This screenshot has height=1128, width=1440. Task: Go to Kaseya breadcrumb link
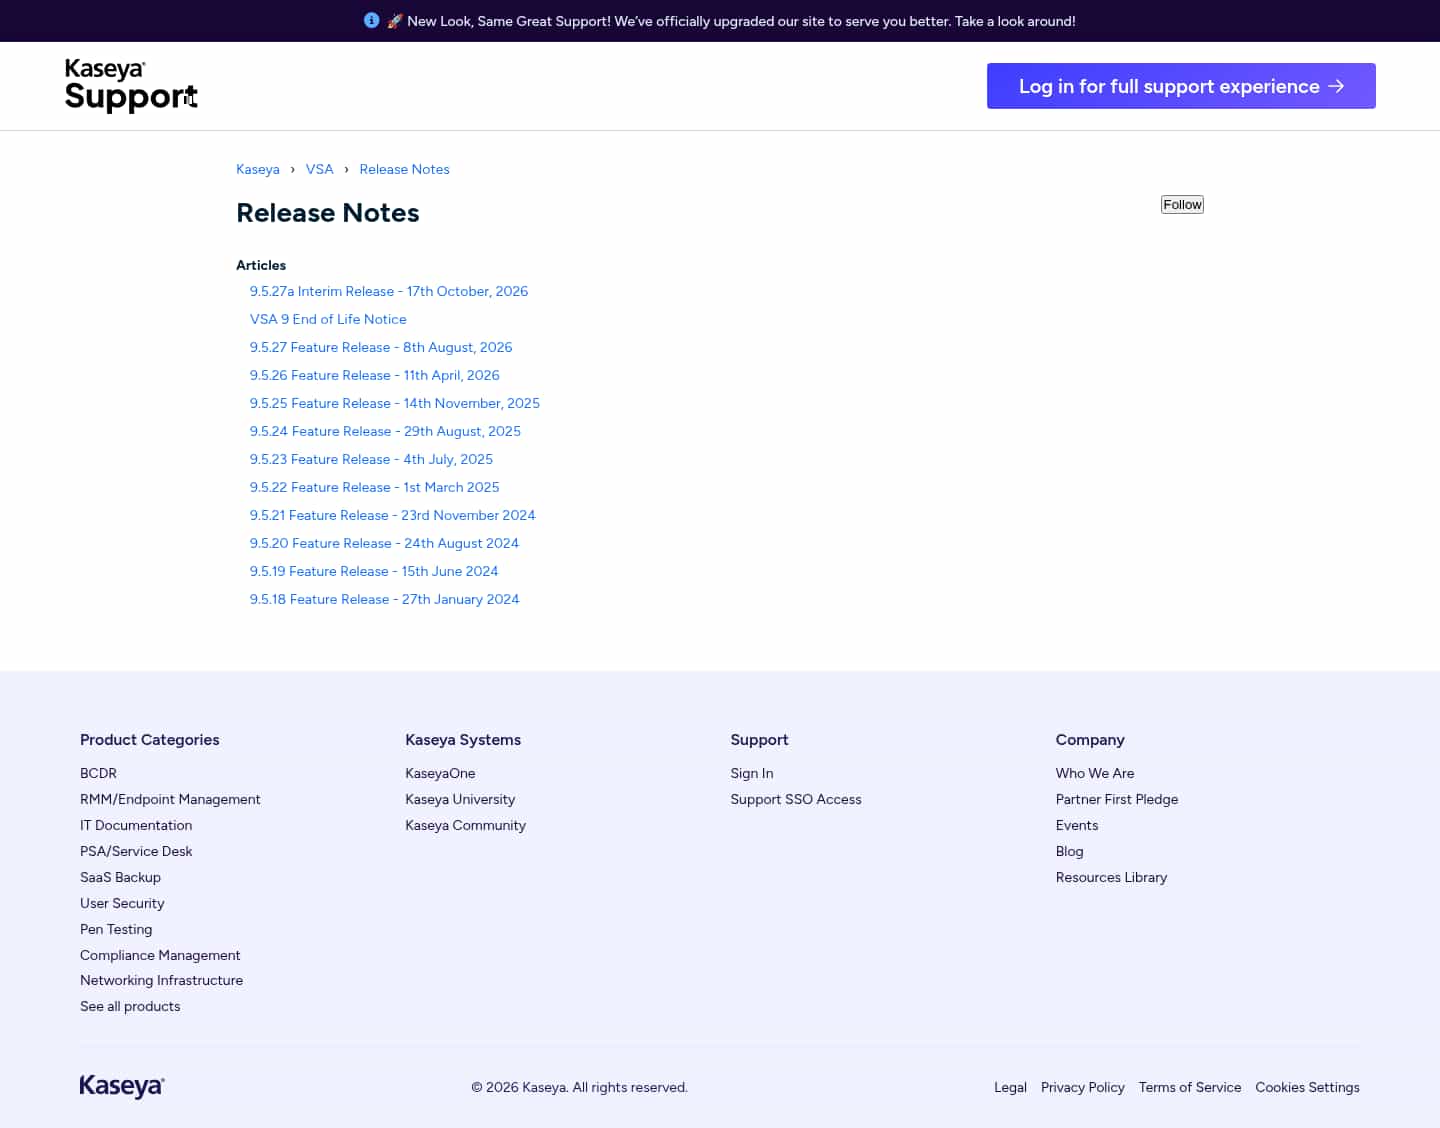(x=258, y=169)
